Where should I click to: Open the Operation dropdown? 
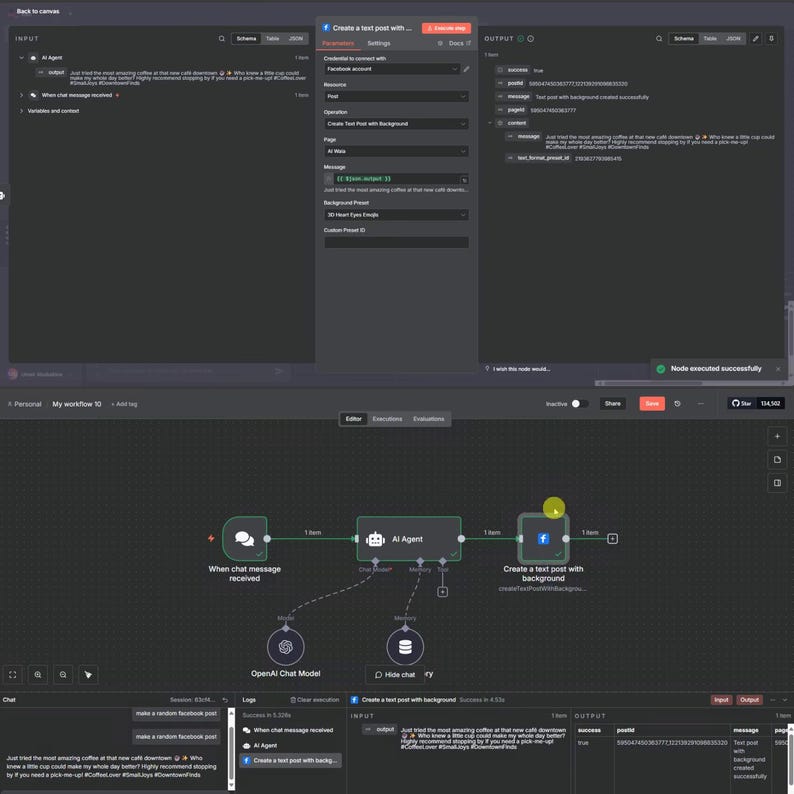click(x=396, y=124)
